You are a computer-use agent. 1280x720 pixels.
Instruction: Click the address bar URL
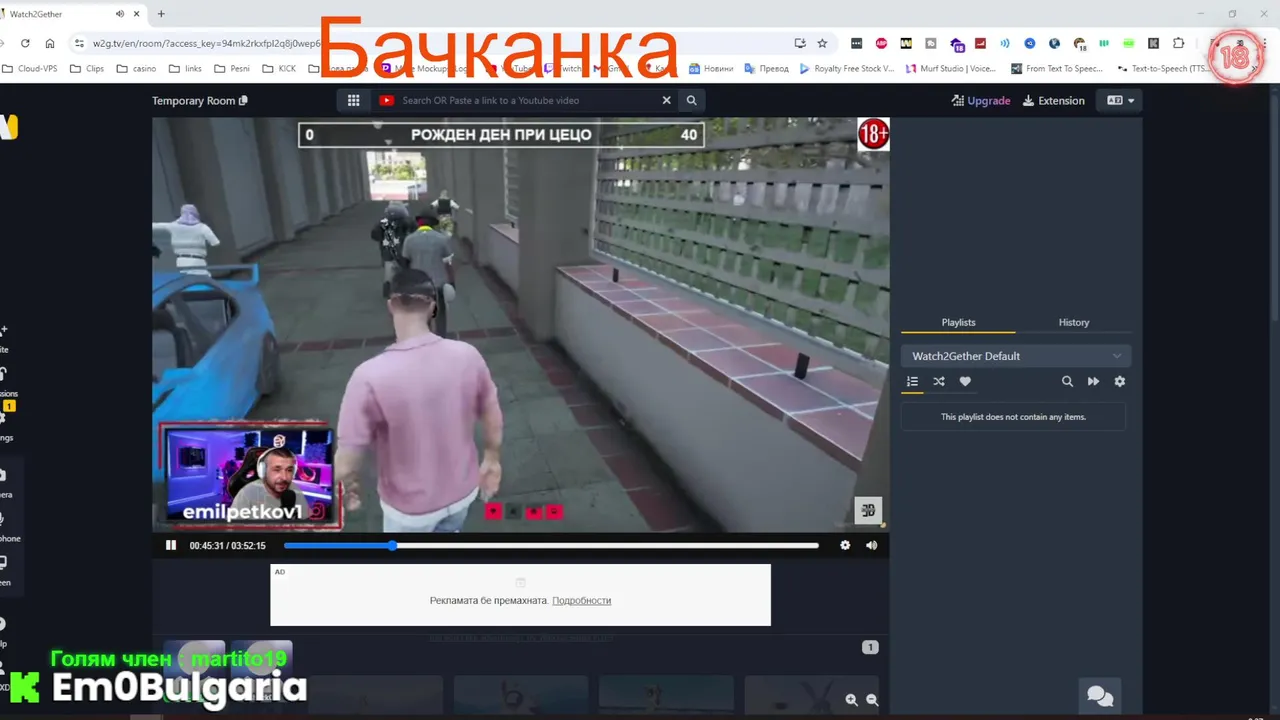[207, 43]
